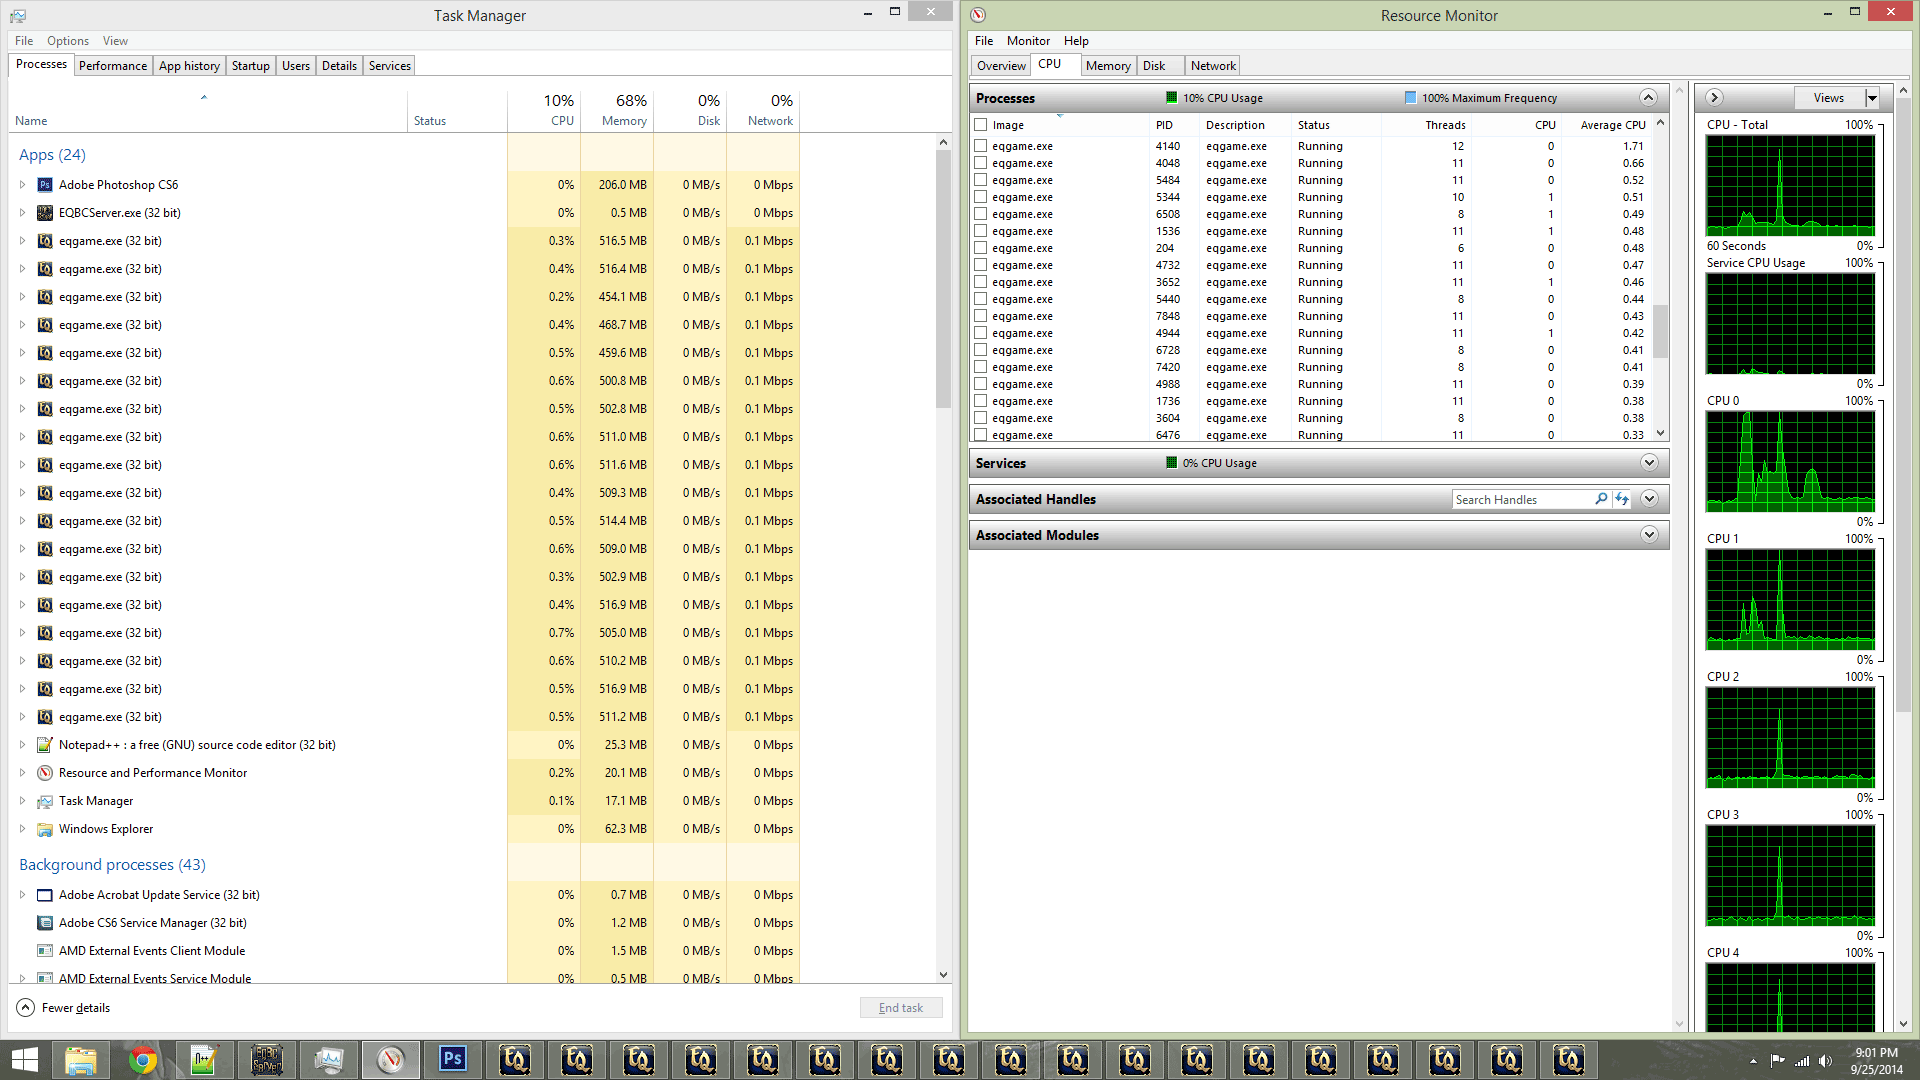Click the Resource Monitor taskbar icon
This screenshot has height=1080, width=1920.
pyautogui.click(x=390, y=1059)
